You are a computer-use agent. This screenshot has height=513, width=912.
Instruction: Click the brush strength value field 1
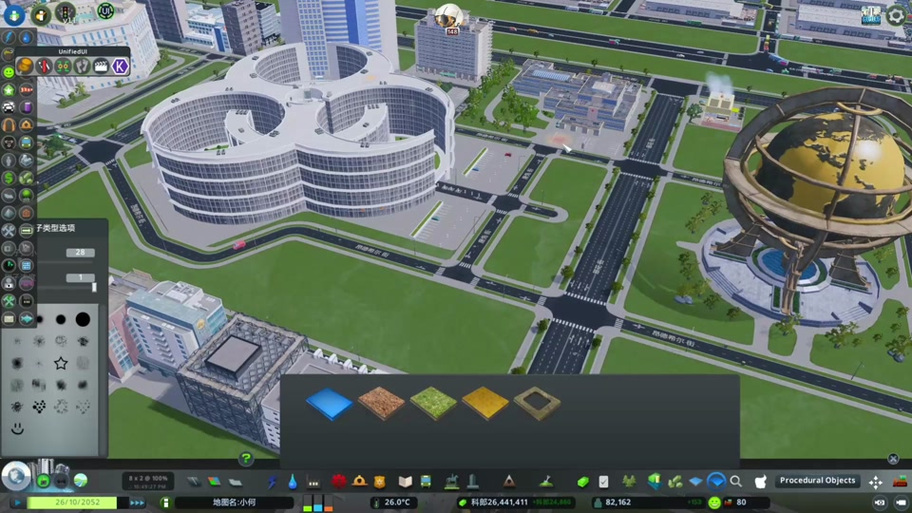[80, 277]
